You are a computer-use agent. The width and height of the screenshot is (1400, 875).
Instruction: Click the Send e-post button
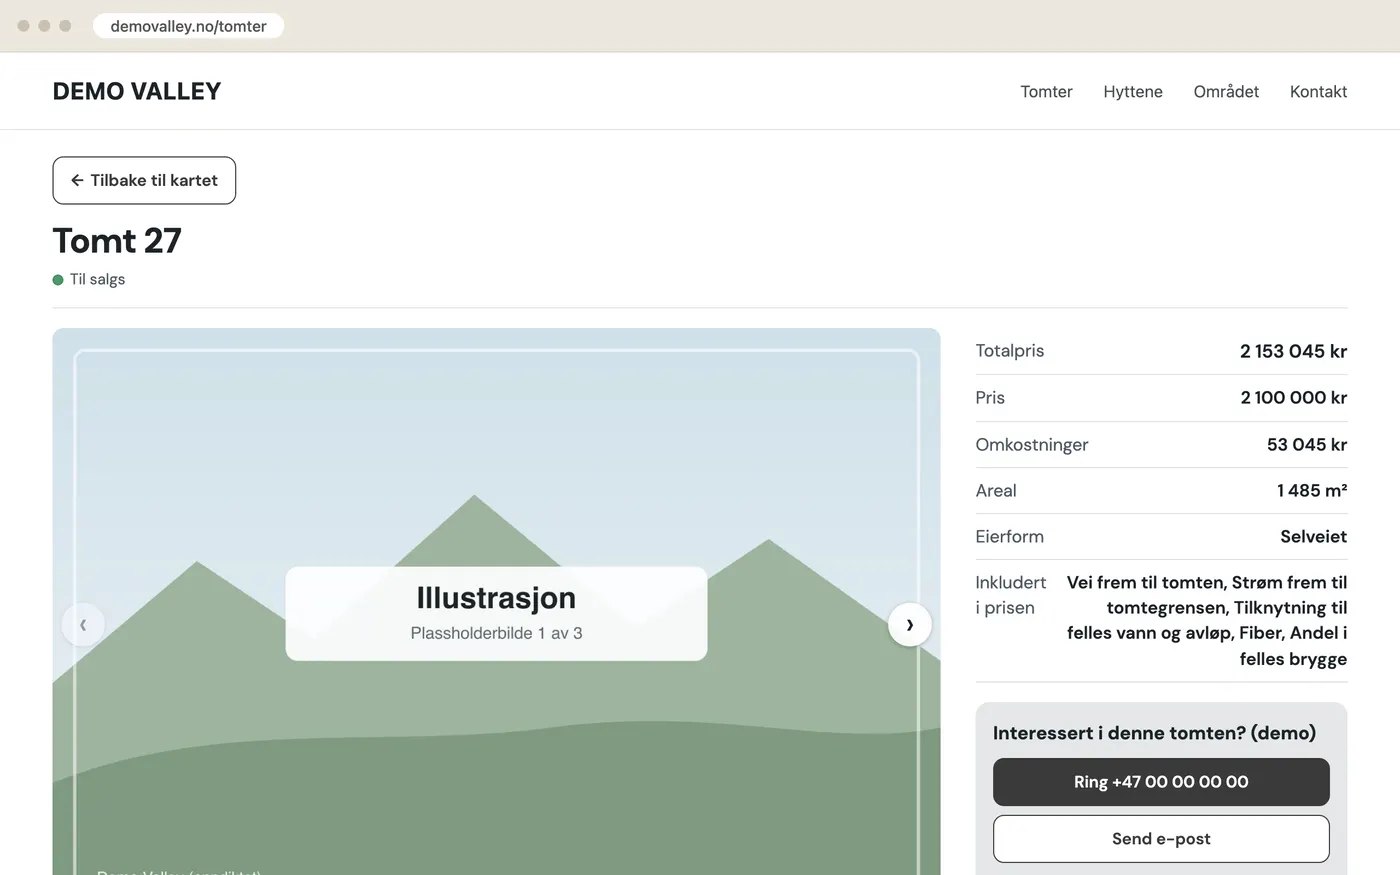[x=1161, y=839]
